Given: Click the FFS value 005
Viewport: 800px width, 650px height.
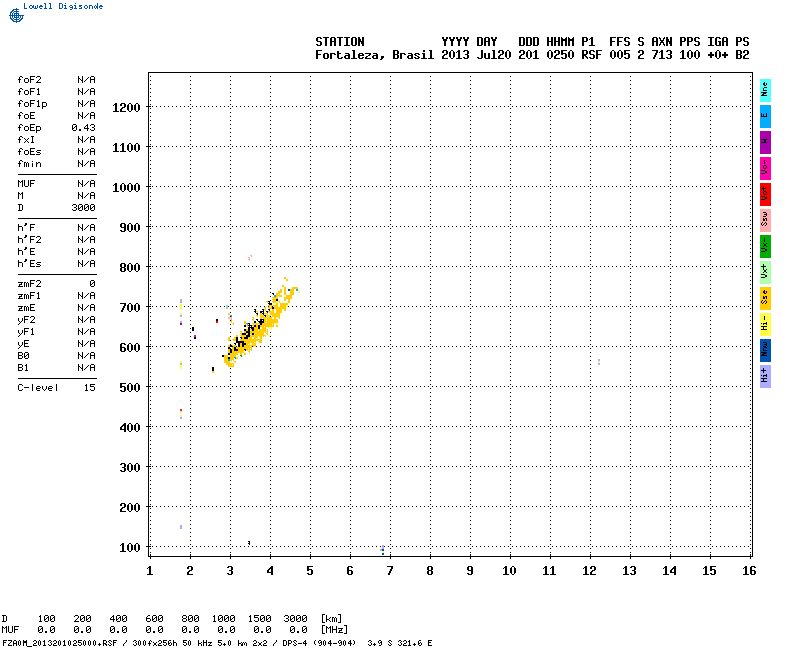Looking at the screenshot, I should 619,55.
